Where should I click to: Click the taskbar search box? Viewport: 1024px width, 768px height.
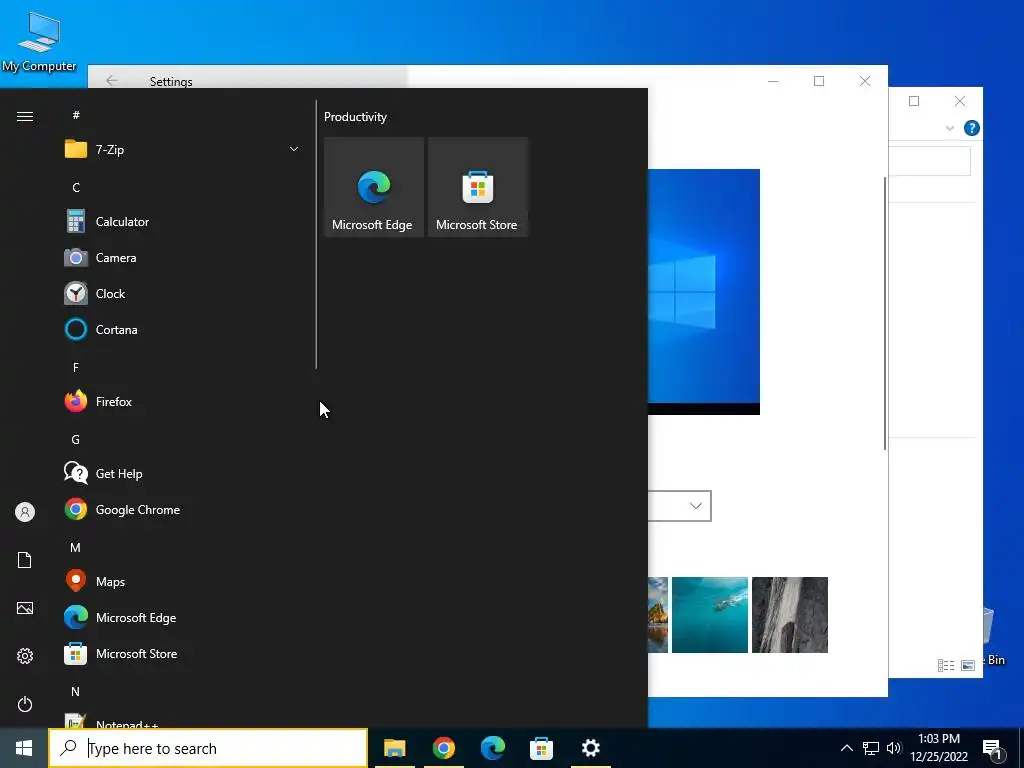[208, 748]
